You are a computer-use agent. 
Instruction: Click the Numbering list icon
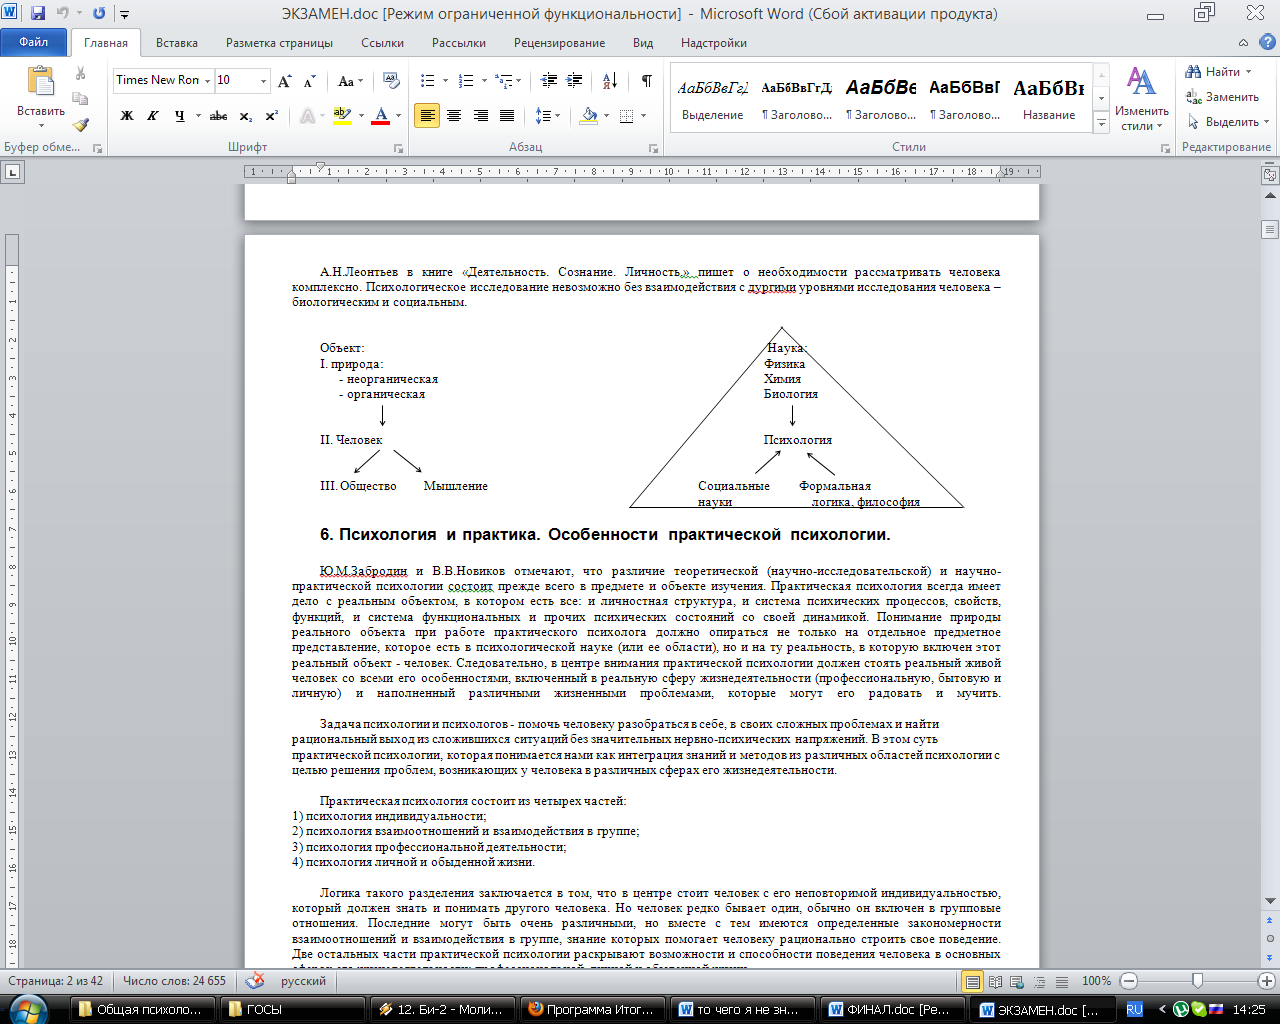[x=466, y=81]
